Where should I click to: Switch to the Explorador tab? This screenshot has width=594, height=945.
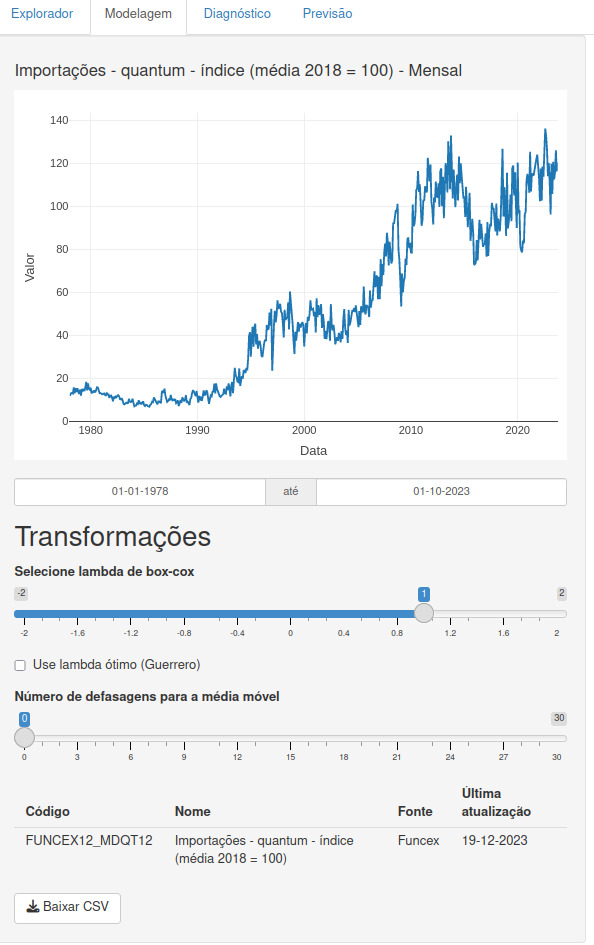tap(42, 14)
